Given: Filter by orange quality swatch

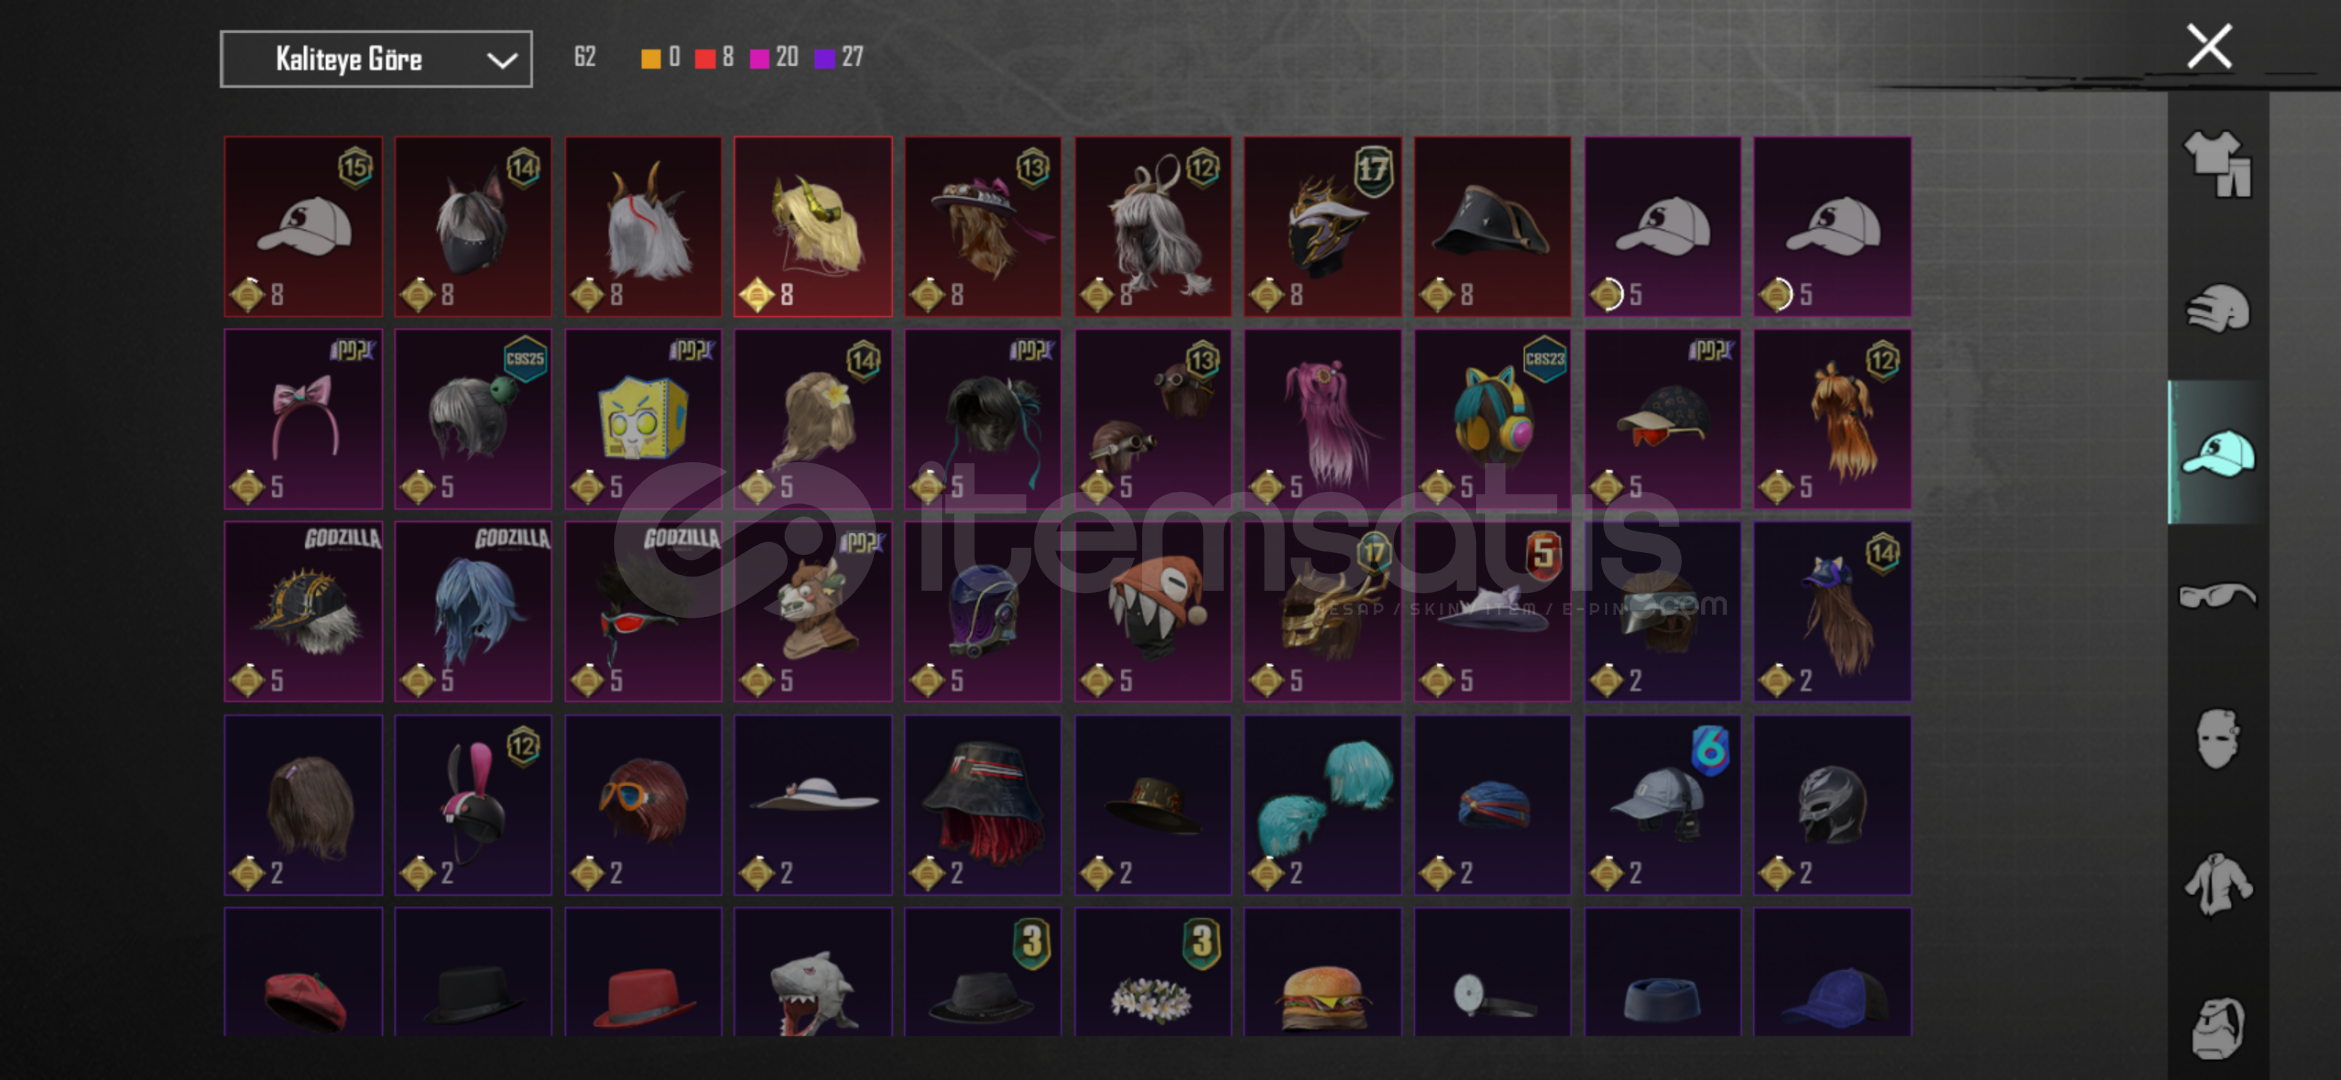Looking at the screenshot, I should point(651,58).
